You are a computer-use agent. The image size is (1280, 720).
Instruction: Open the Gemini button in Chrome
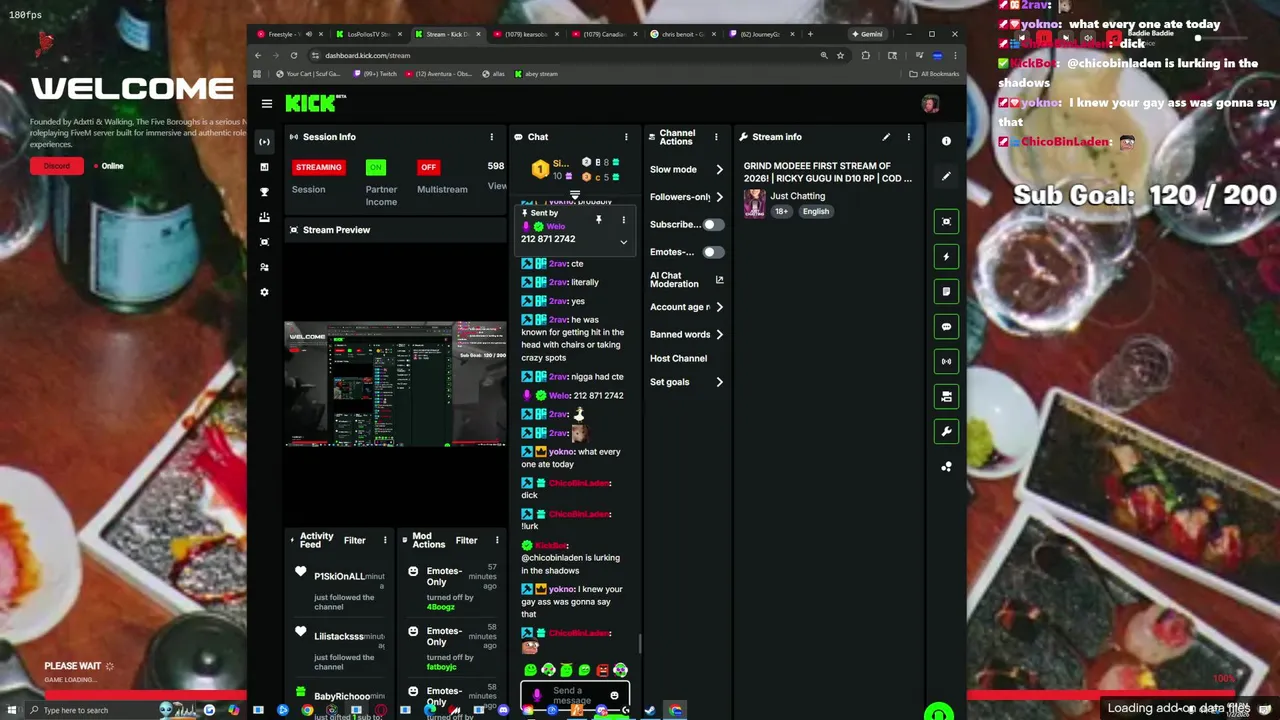coord(868,34)
